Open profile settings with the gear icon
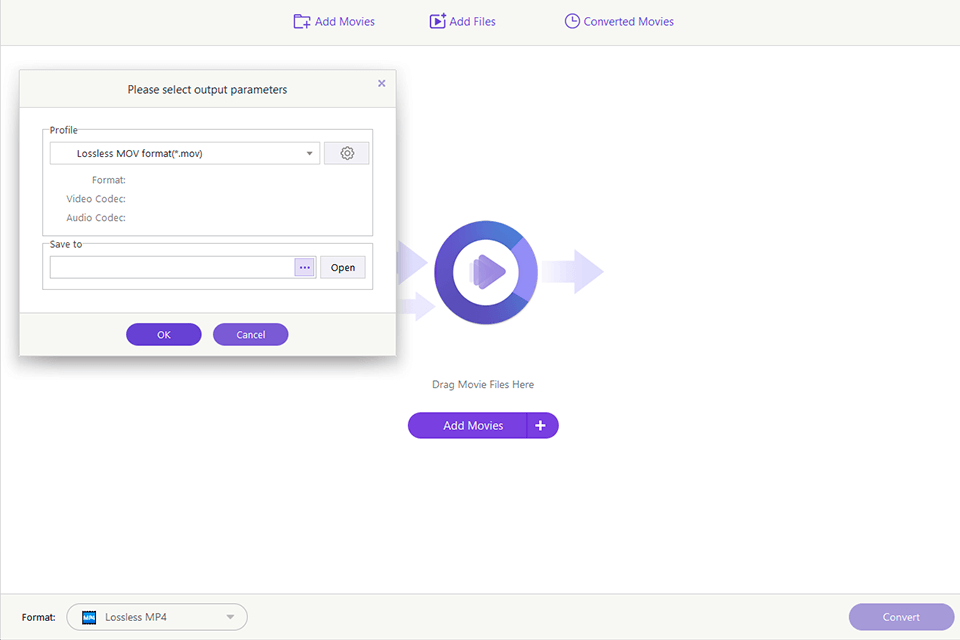The height and width of the screenshot is (640, 960). click(x=347, y=153)
